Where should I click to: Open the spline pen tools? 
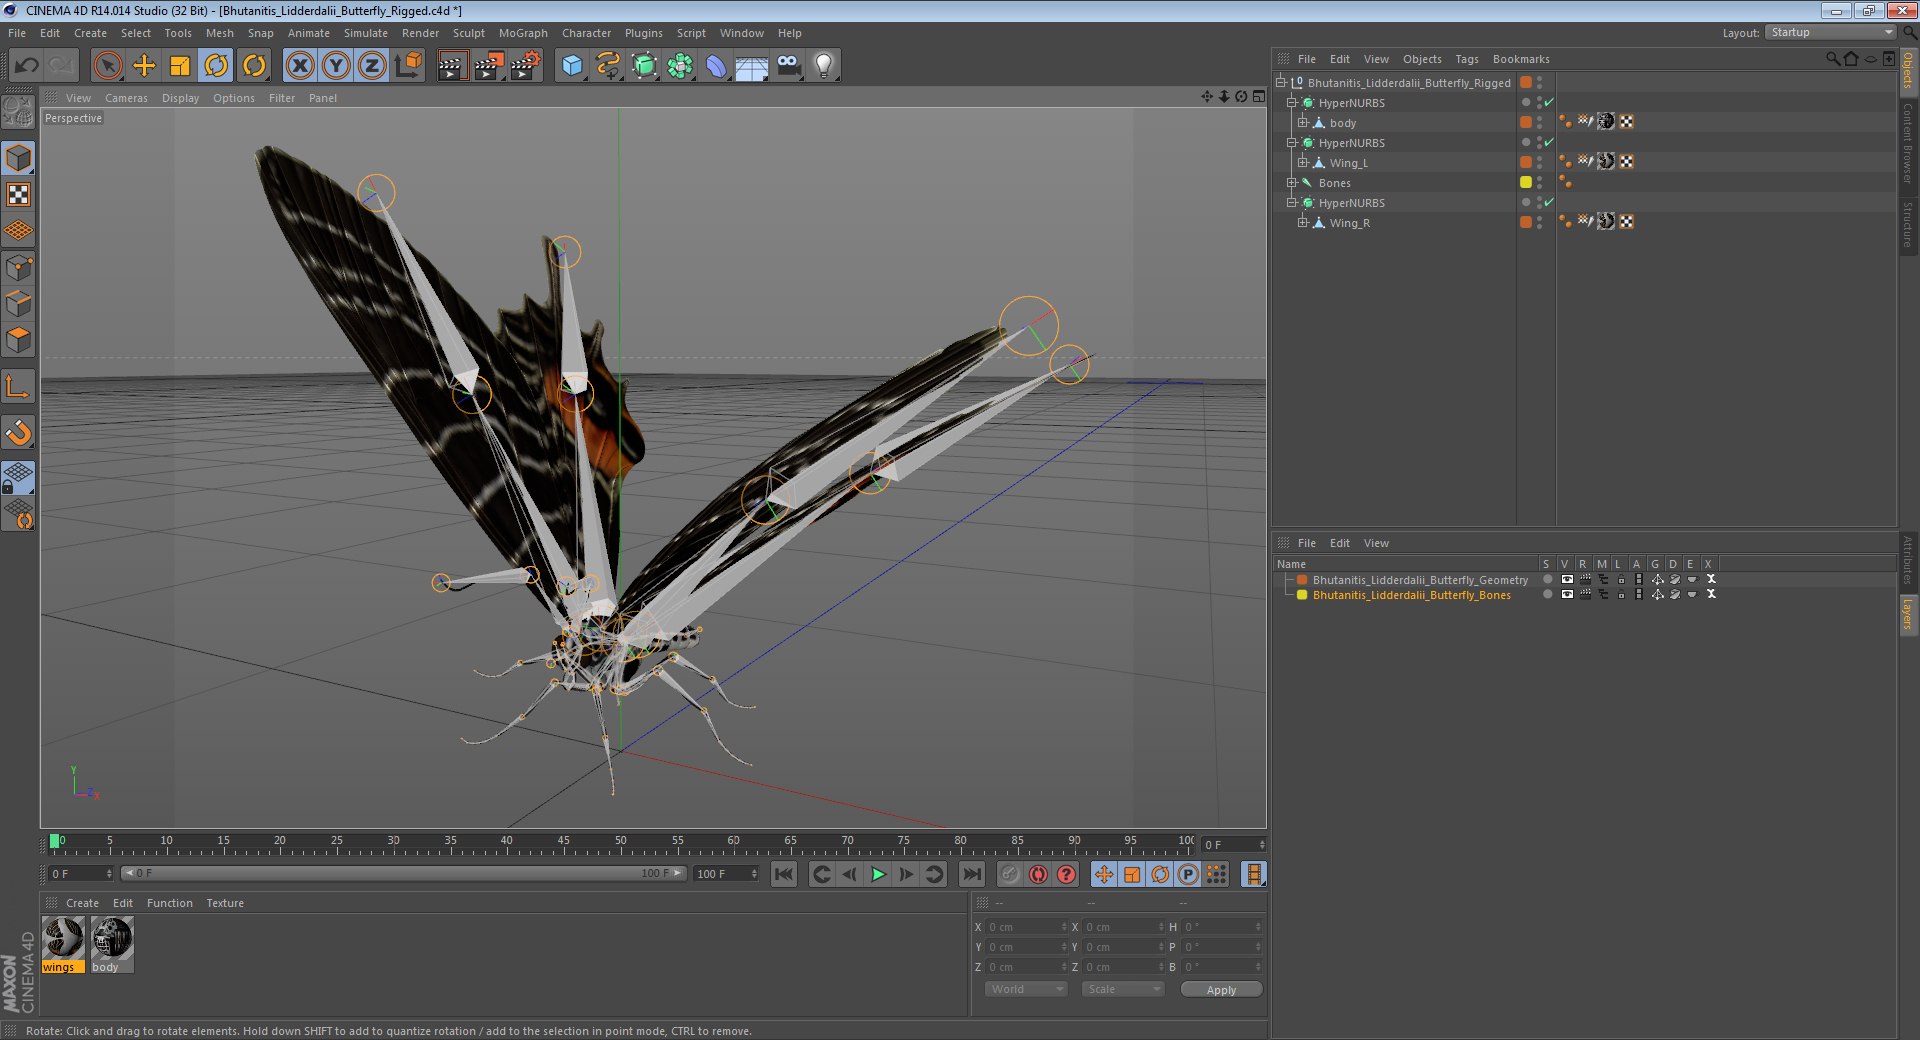point(608,66)
